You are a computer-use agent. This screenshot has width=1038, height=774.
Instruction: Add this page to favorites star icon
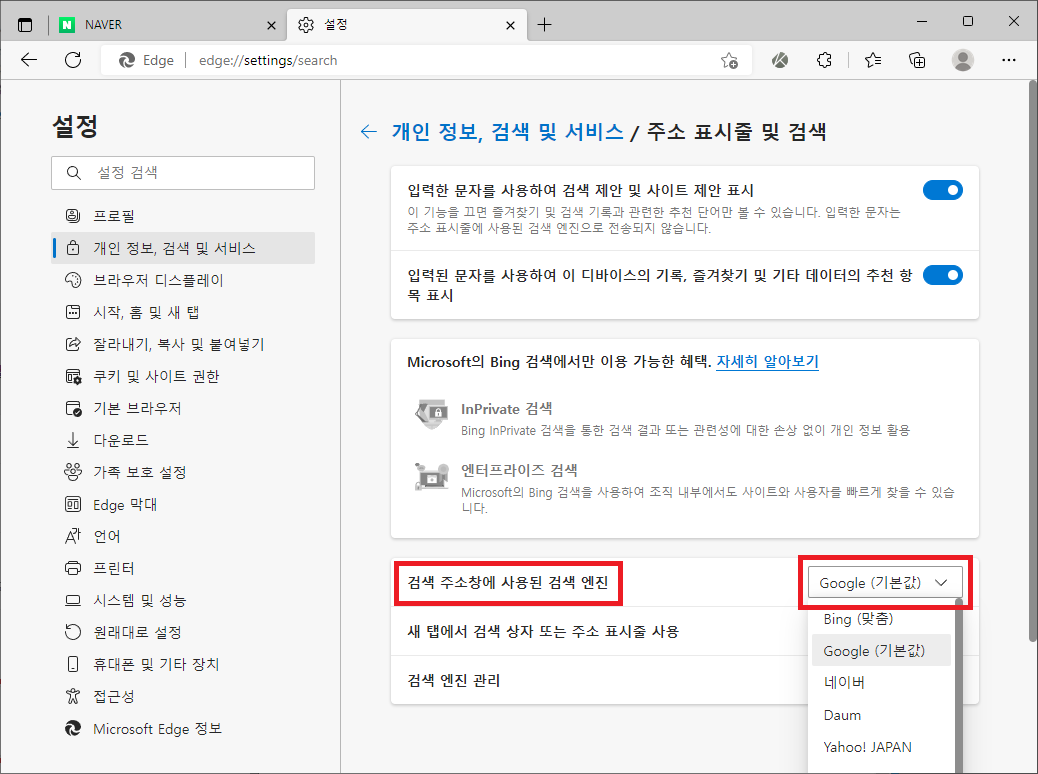730,60
